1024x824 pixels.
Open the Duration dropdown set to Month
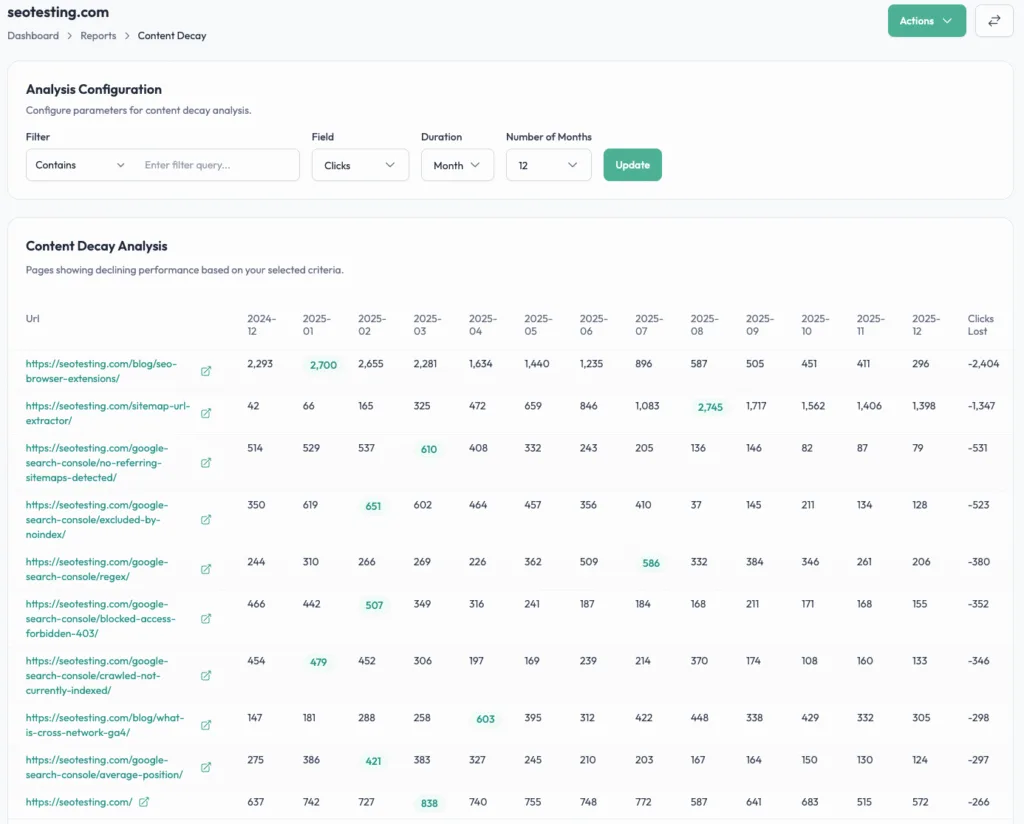pos(457,164)
